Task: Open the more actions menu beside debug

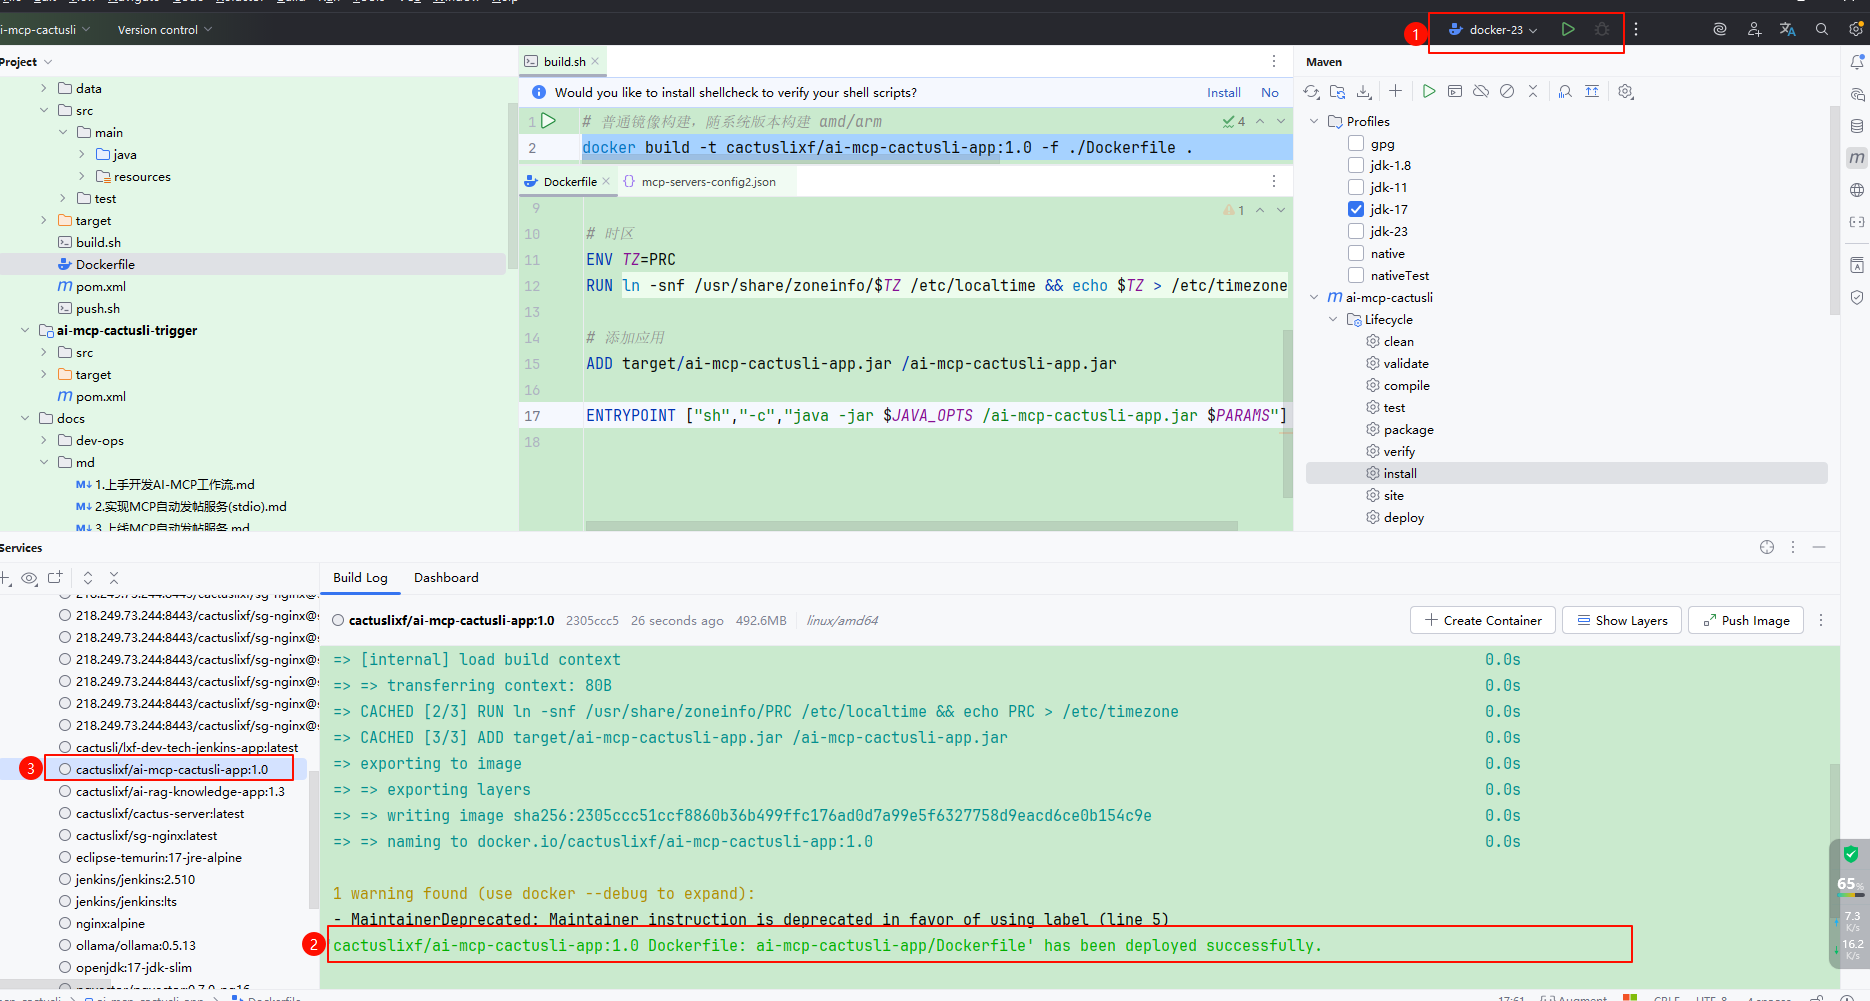Action: (1636, 29)
